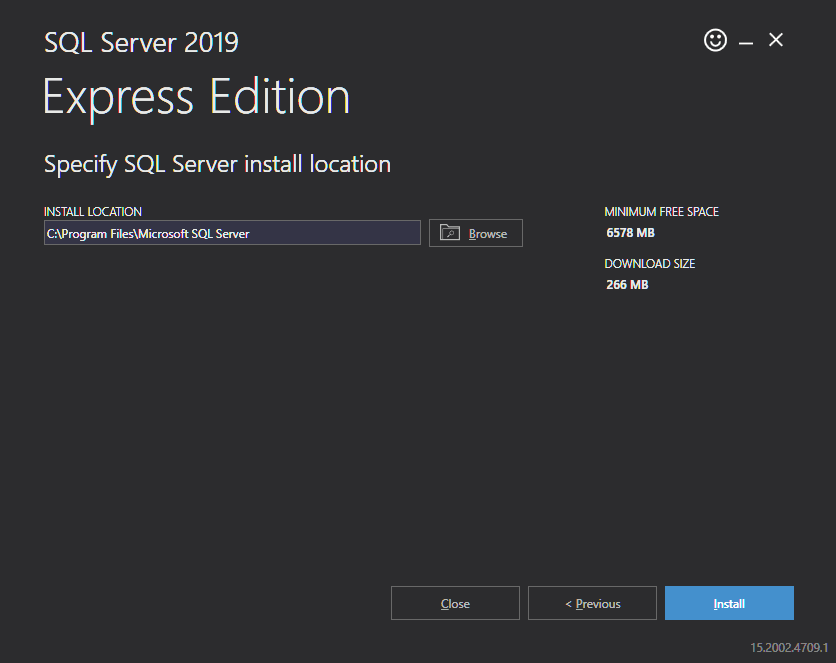836x663 pixels.
Task: Minimize the SQL Server installer window
Action: 746,42
